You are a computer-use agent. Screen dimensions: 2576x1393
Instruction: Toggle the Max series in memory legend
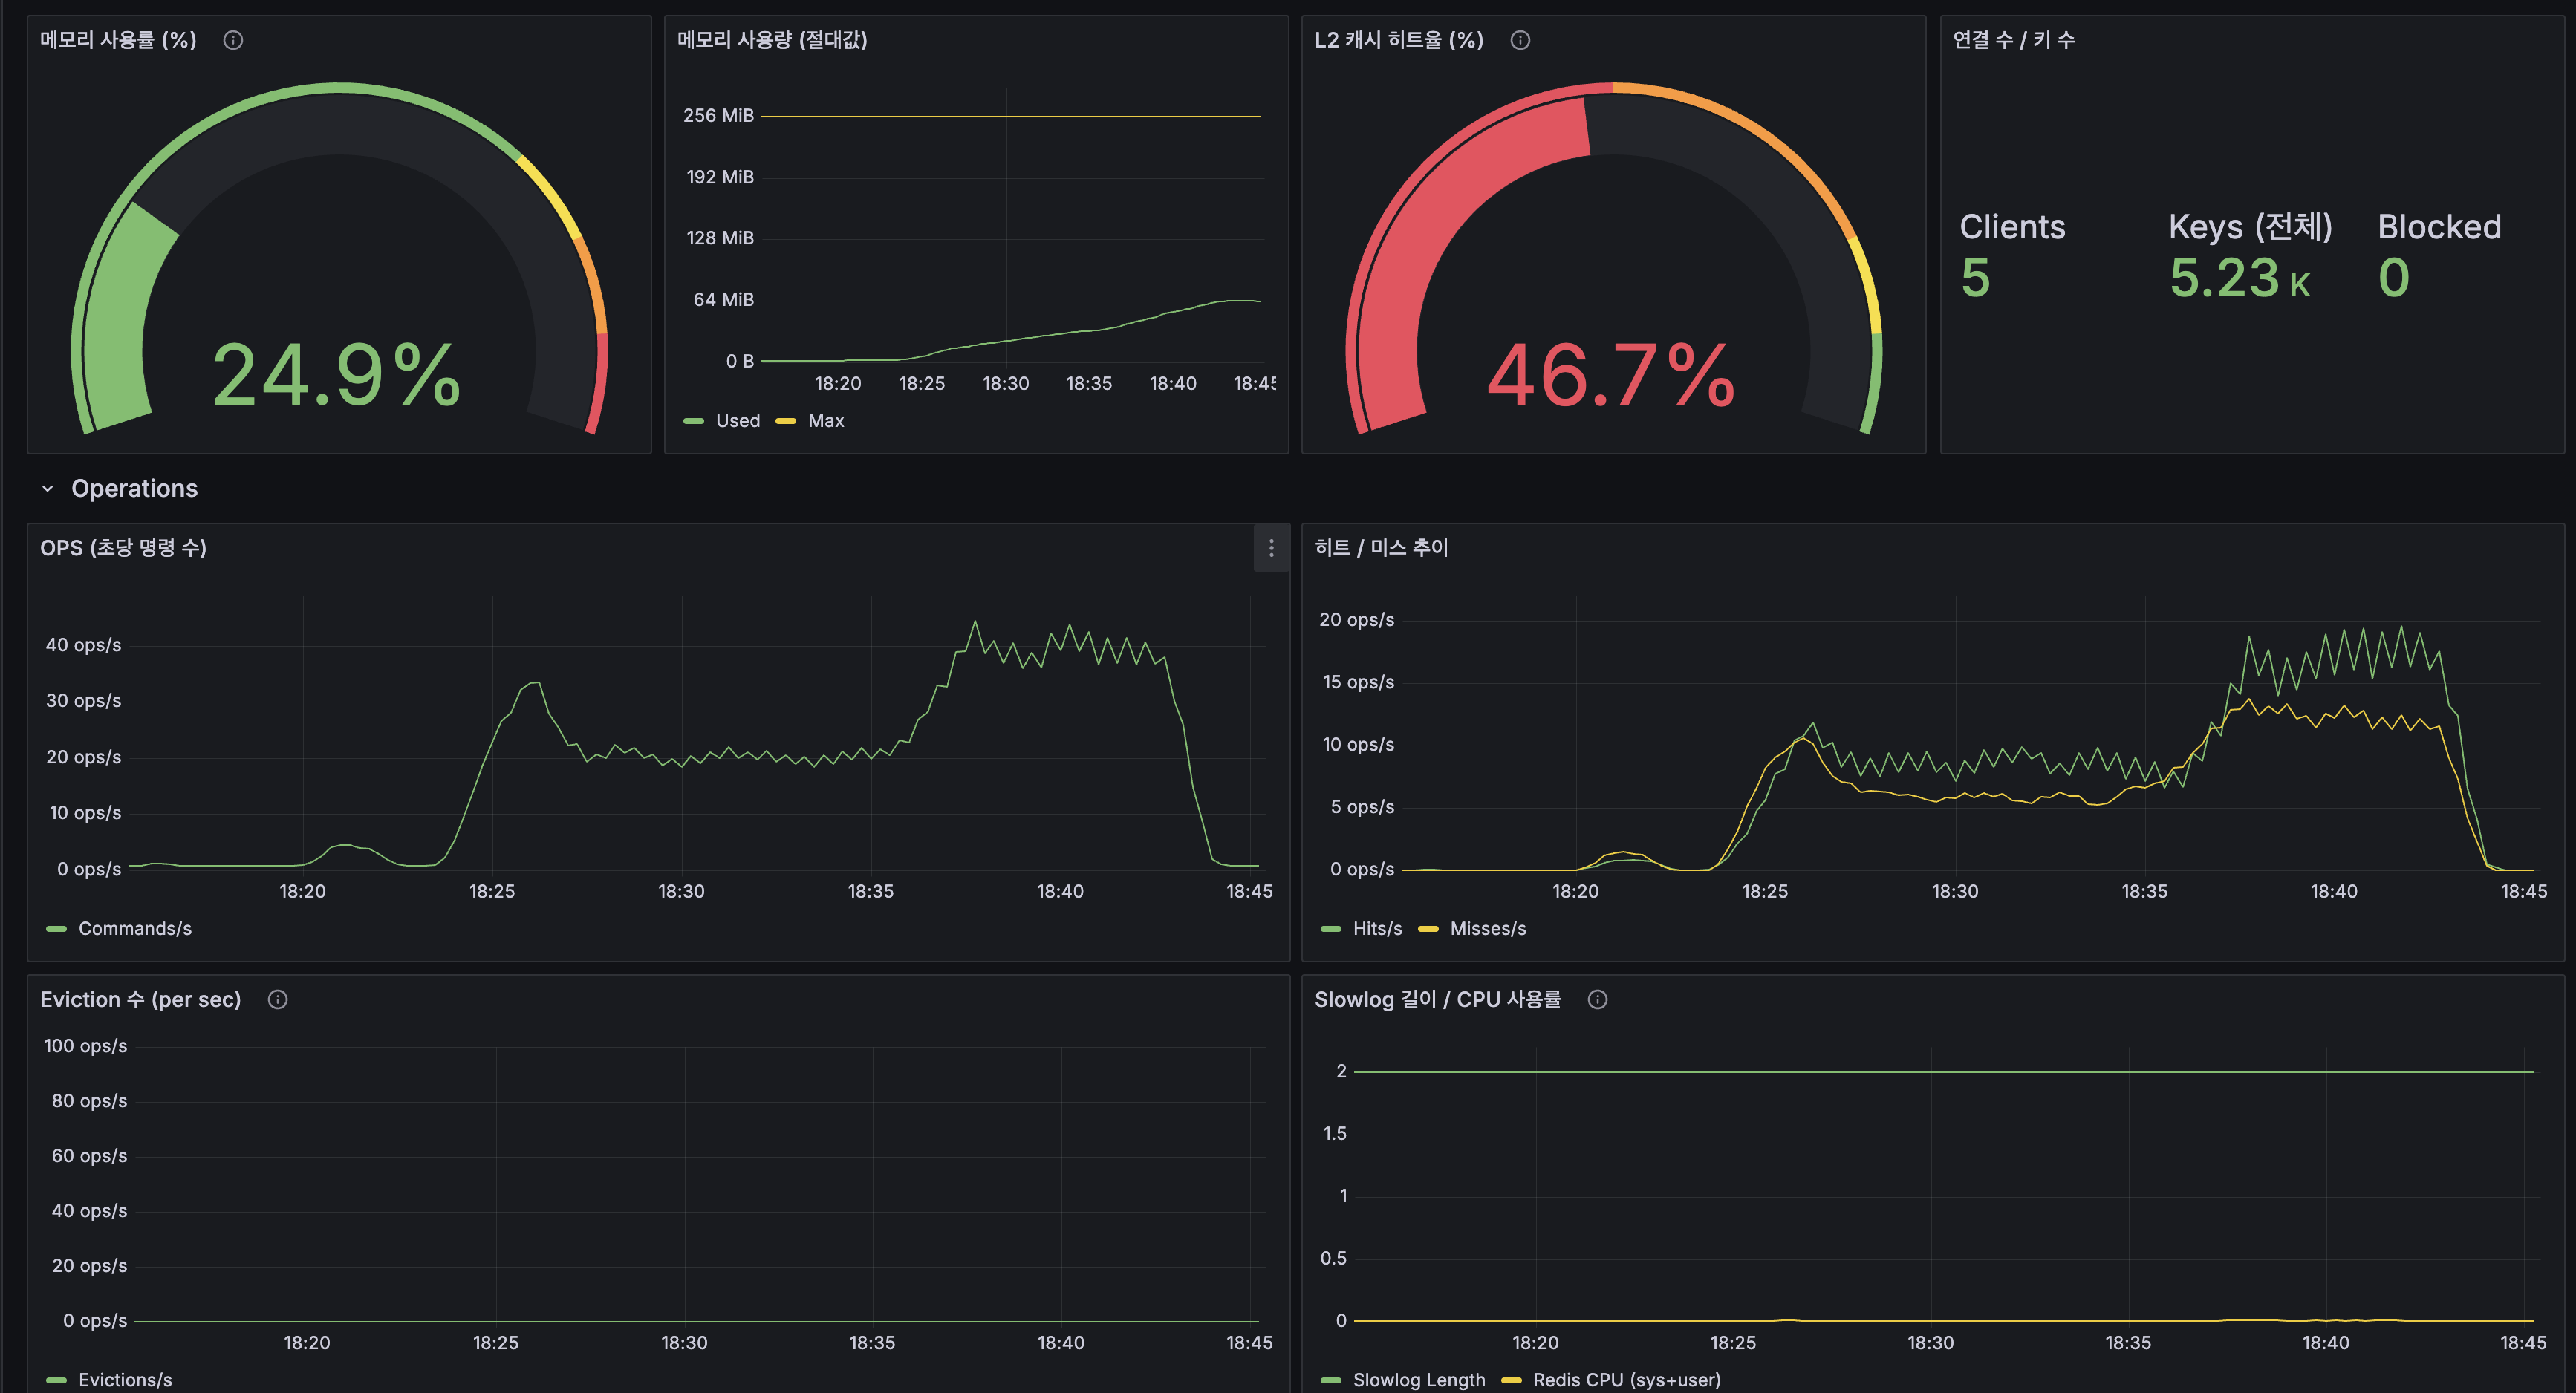825,421
